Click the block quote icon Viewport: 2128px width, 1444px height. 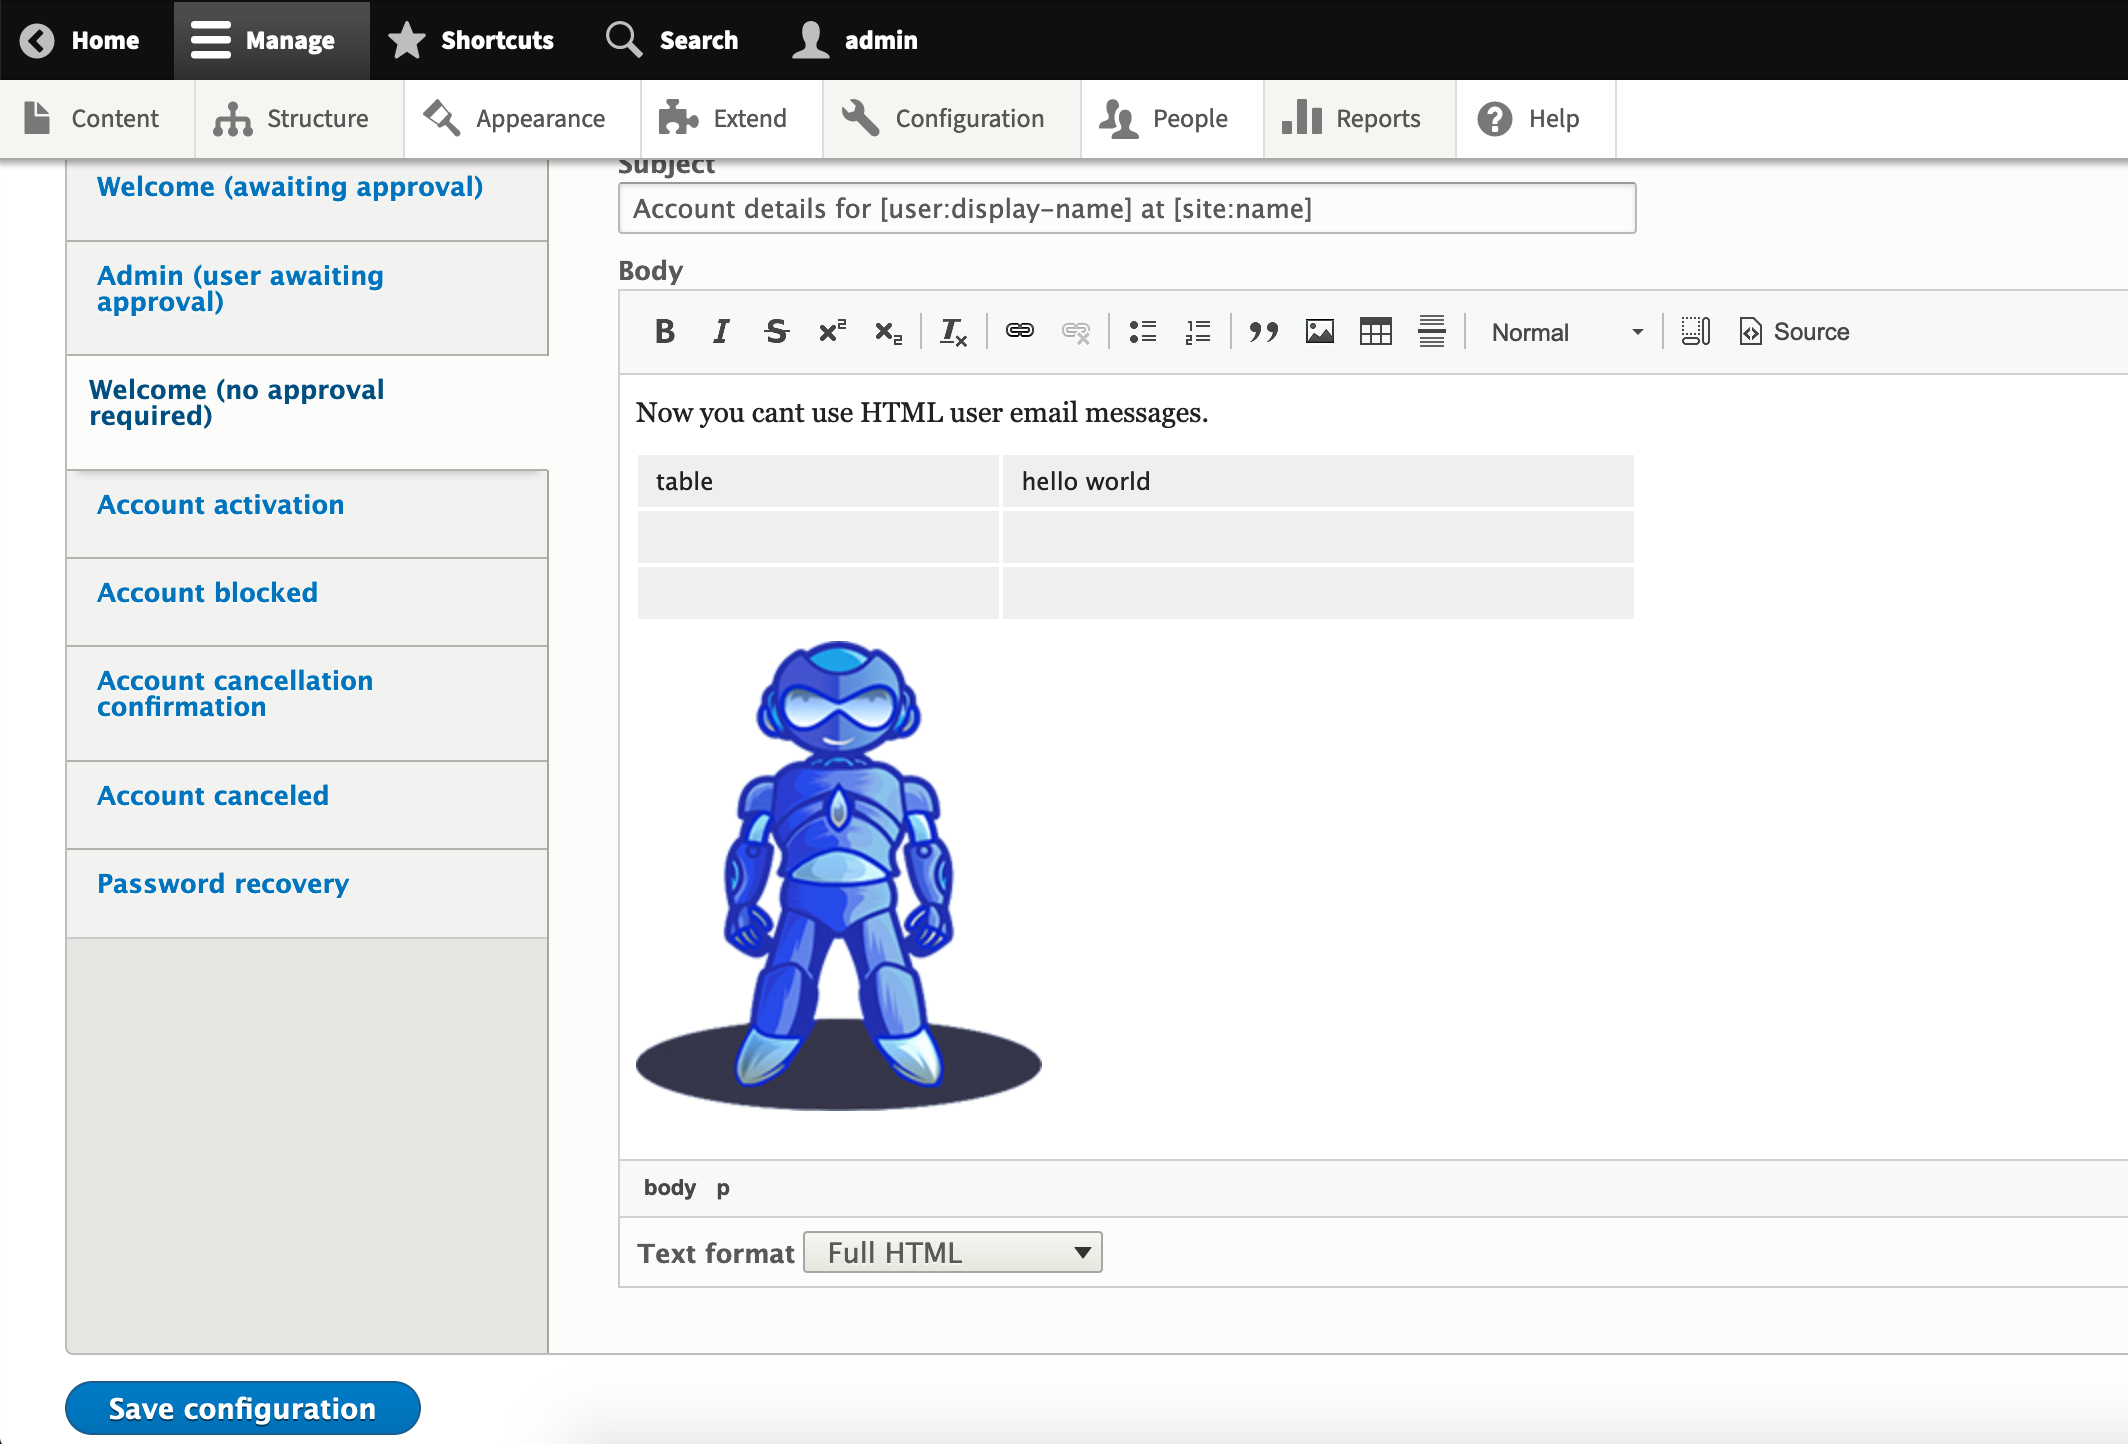pyautogui.click(x=1264, y=332)
